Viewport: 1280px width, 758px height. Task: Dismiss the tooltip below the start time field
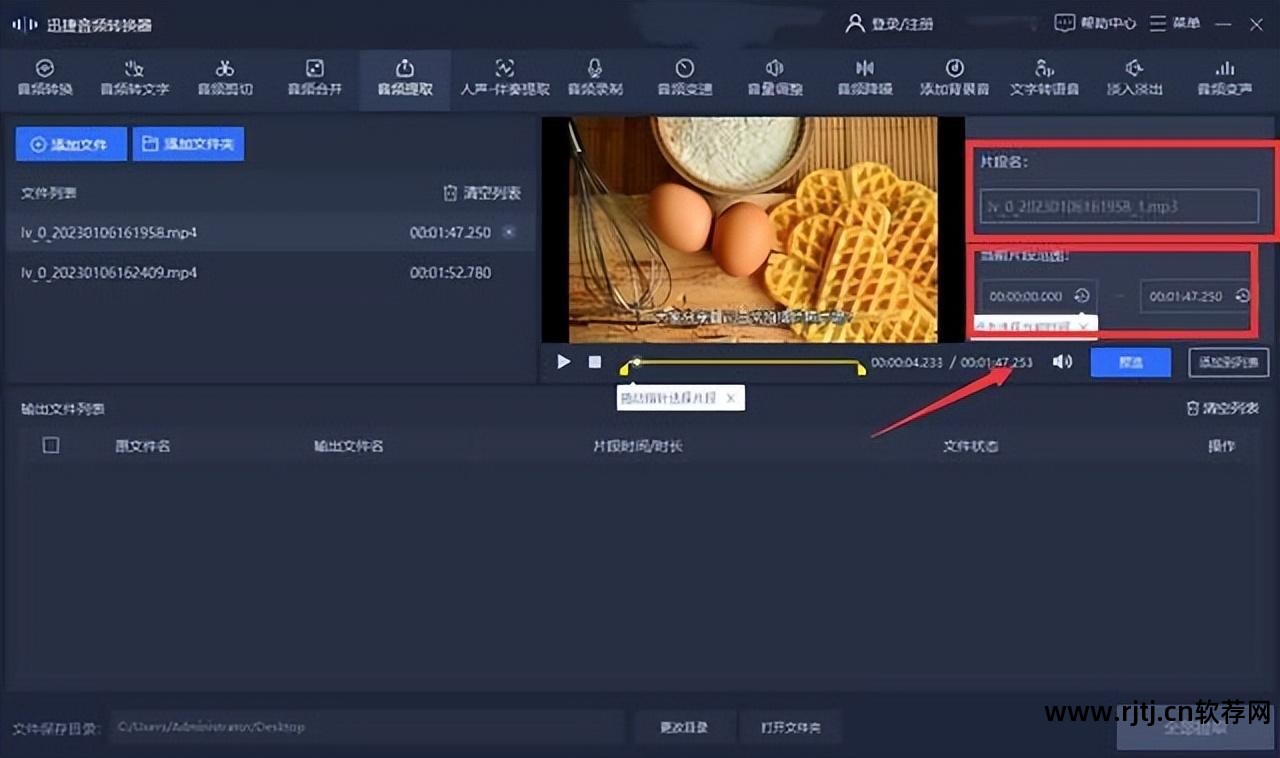click(x=1083, y=326)
